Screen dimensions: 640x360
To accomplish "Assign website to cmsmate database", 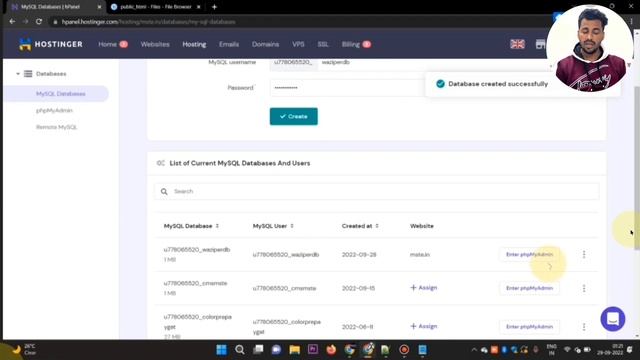I will tap(424, 288).
